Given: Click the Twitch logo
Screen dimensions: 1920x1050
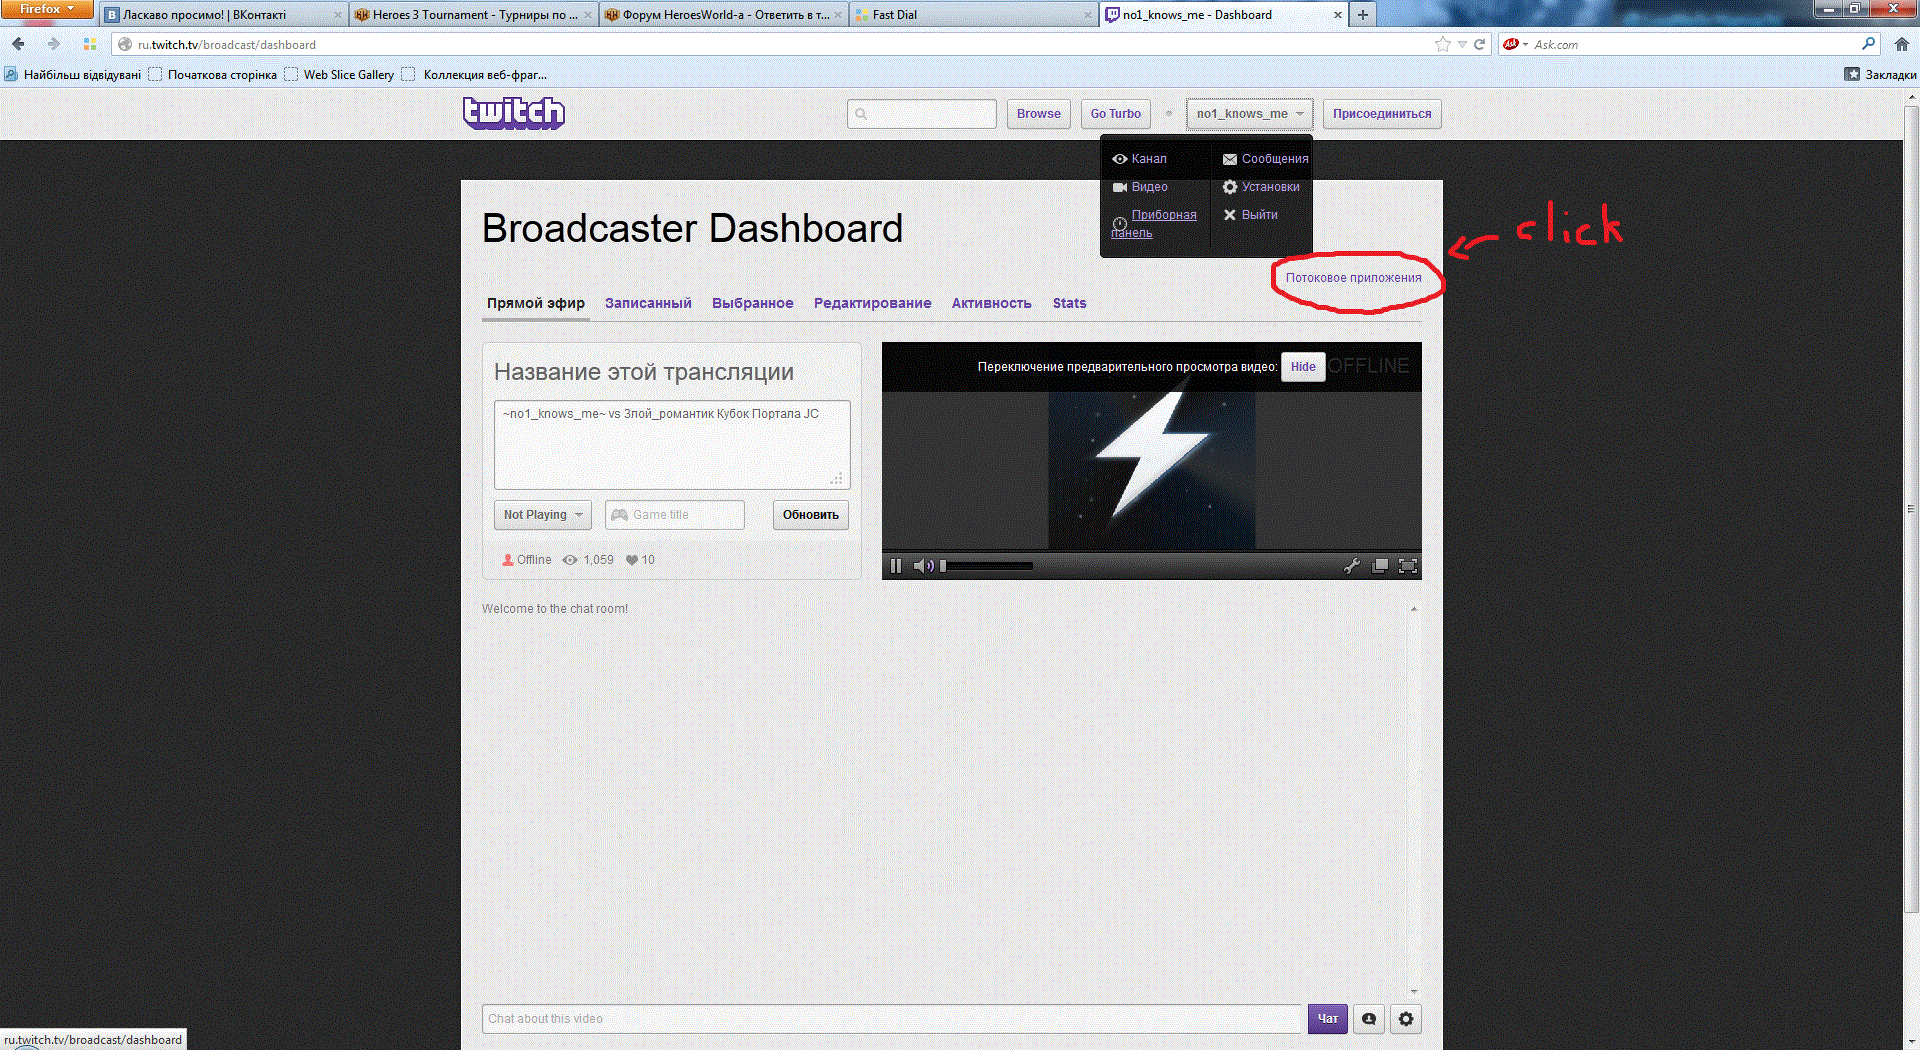Looking at the screenshot, I should (514, 113).
